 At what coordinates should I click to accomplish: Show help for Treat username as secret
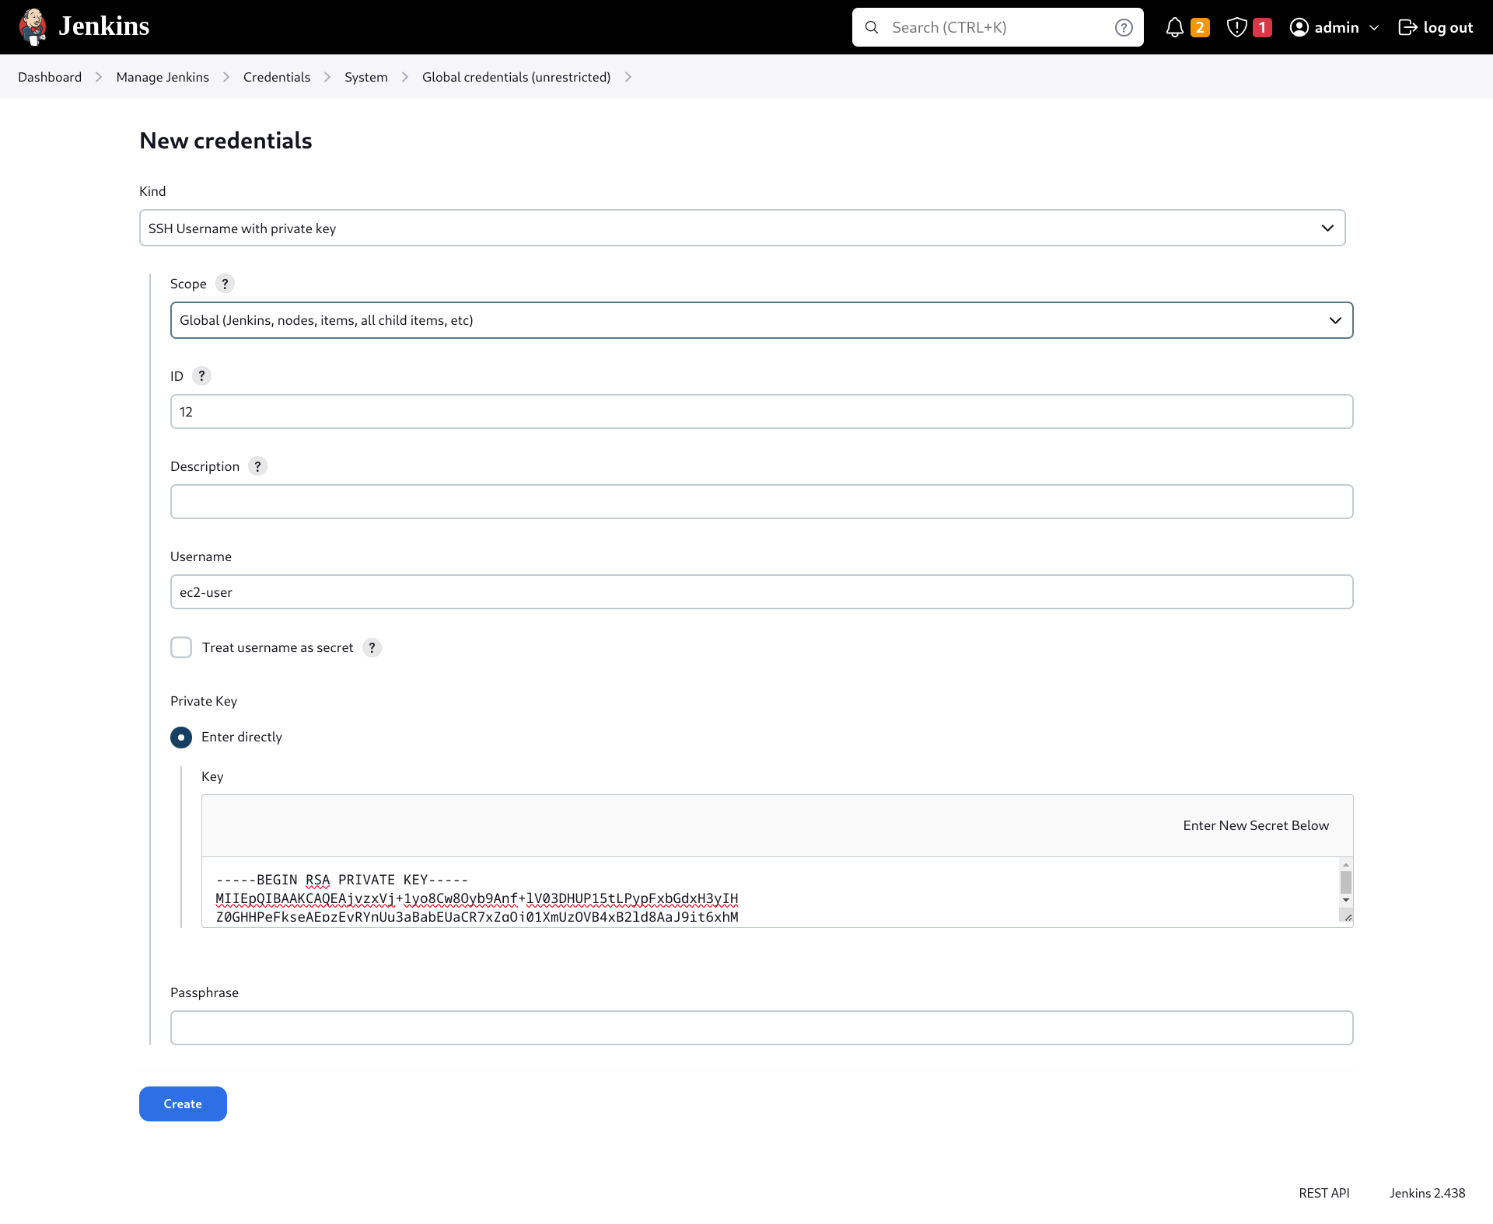pyautogui.click(x=372, y=648)
